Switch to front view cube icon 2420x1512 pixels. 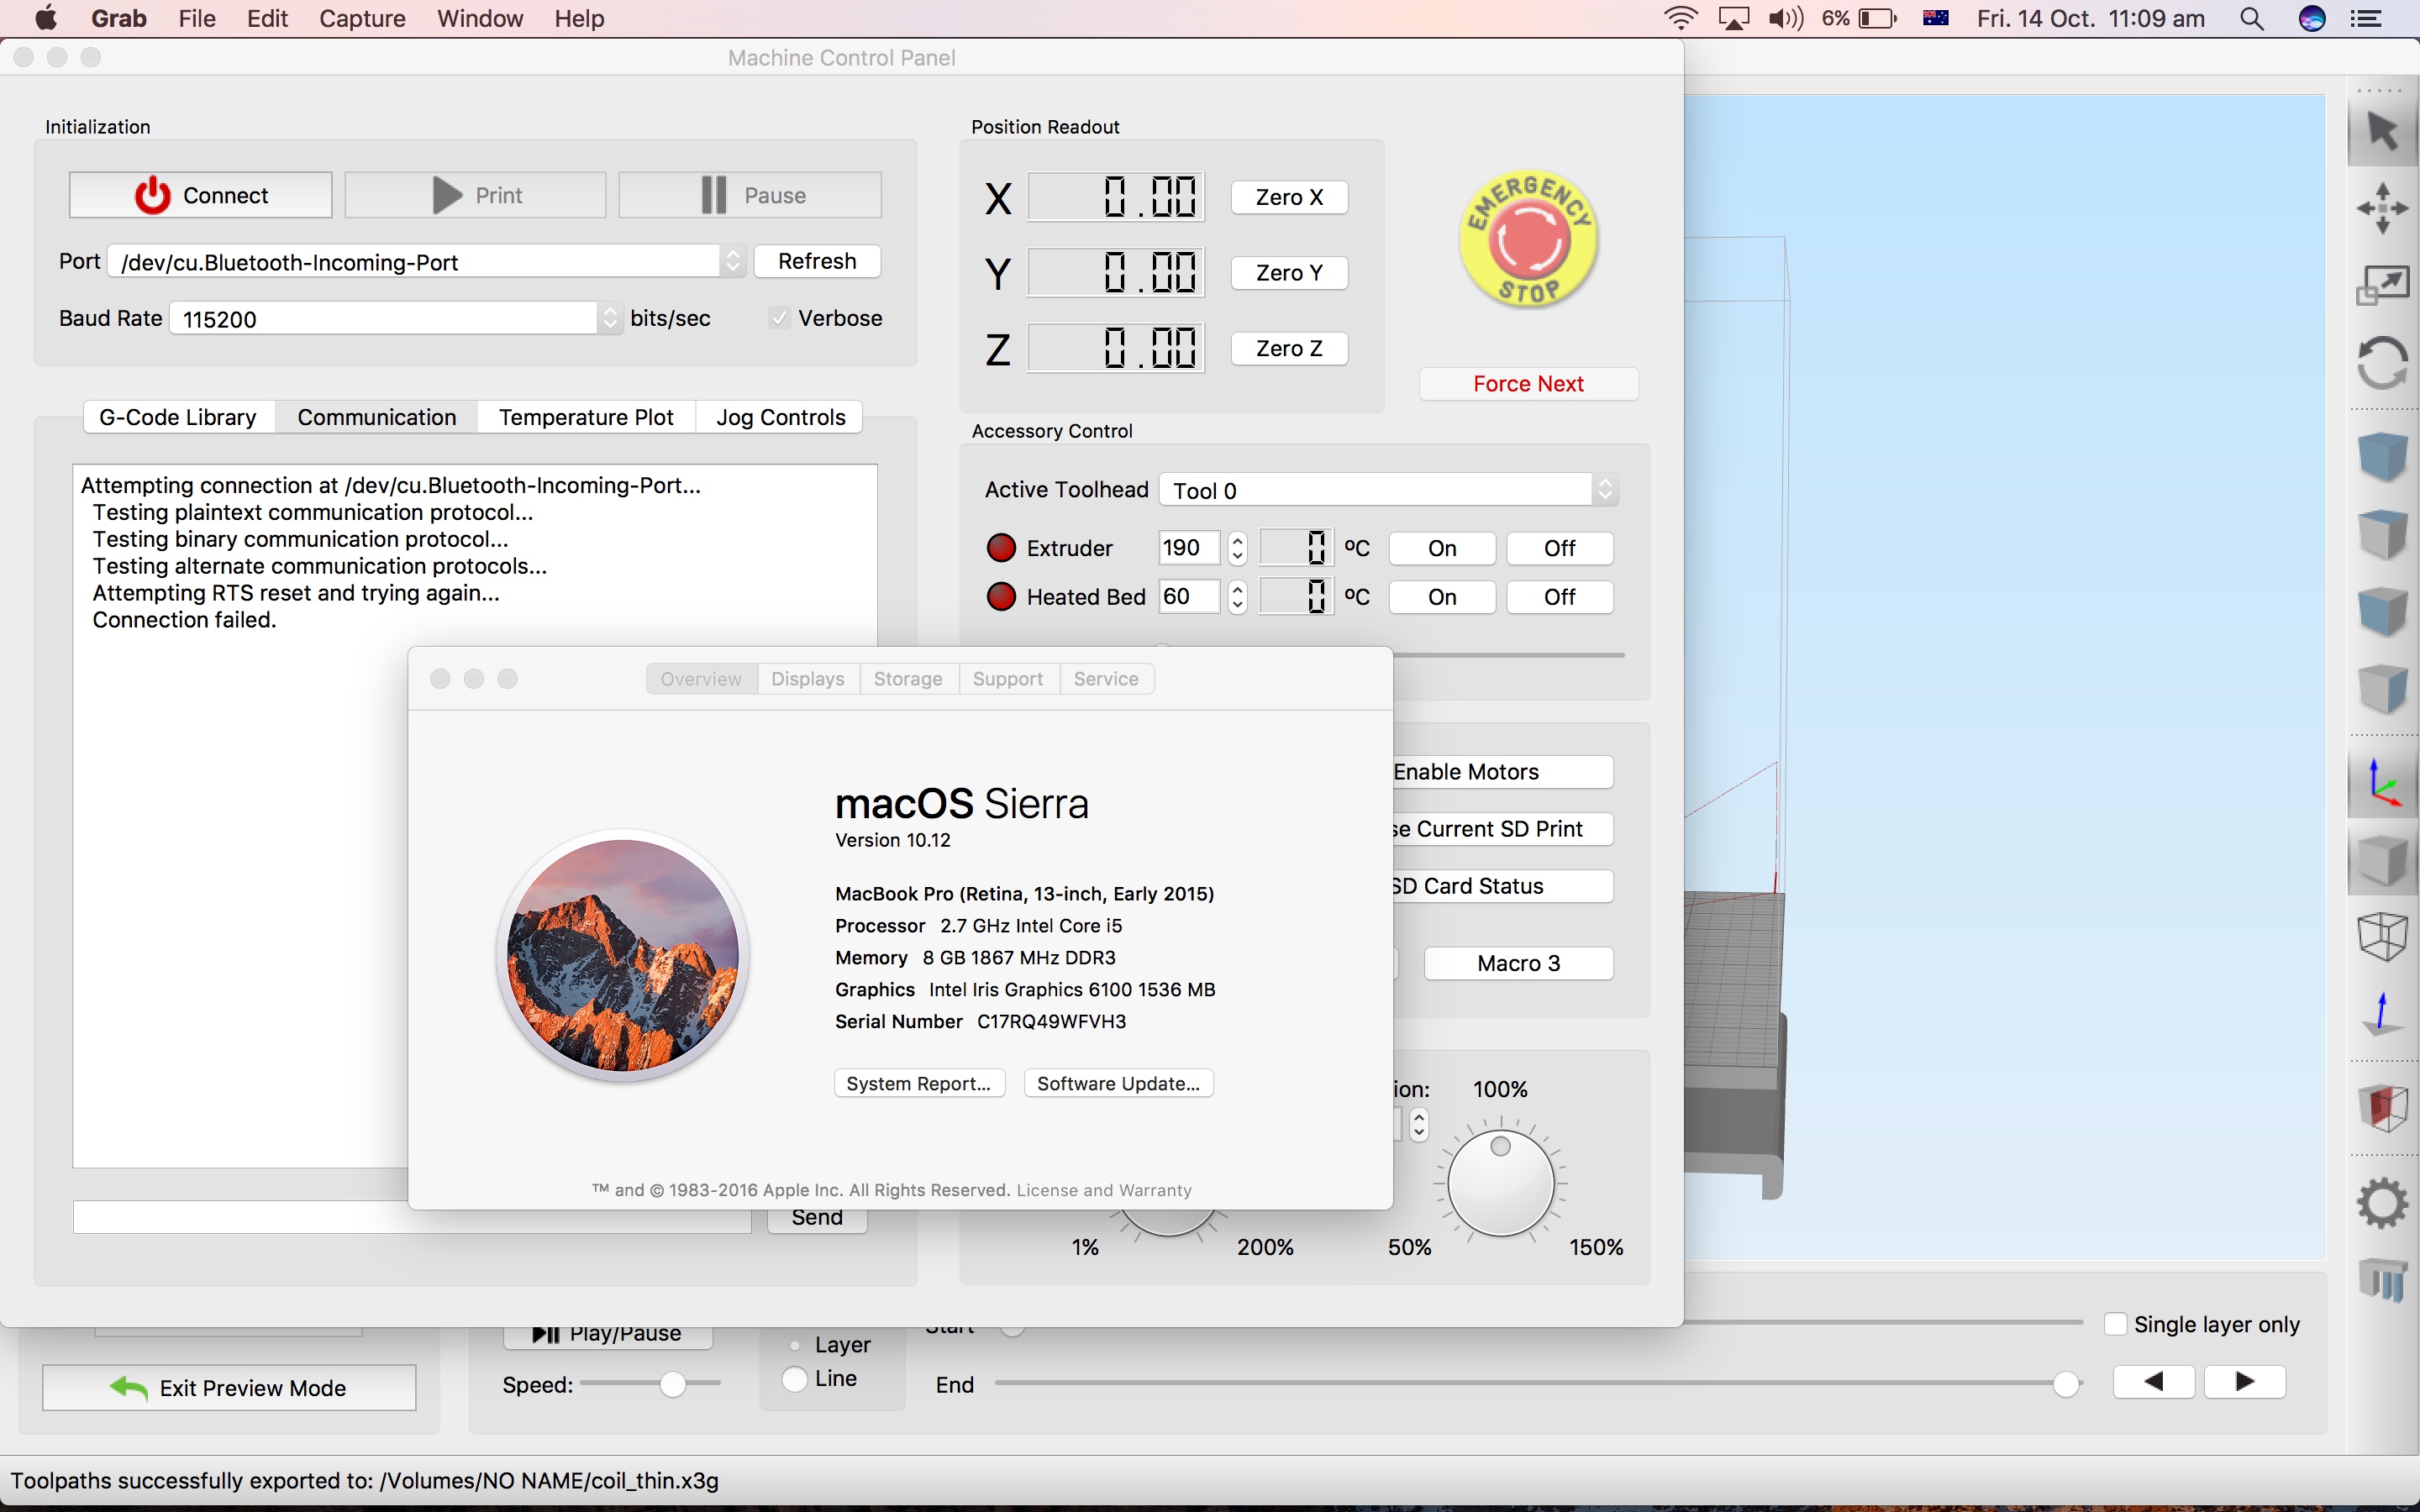[2383, 610]
